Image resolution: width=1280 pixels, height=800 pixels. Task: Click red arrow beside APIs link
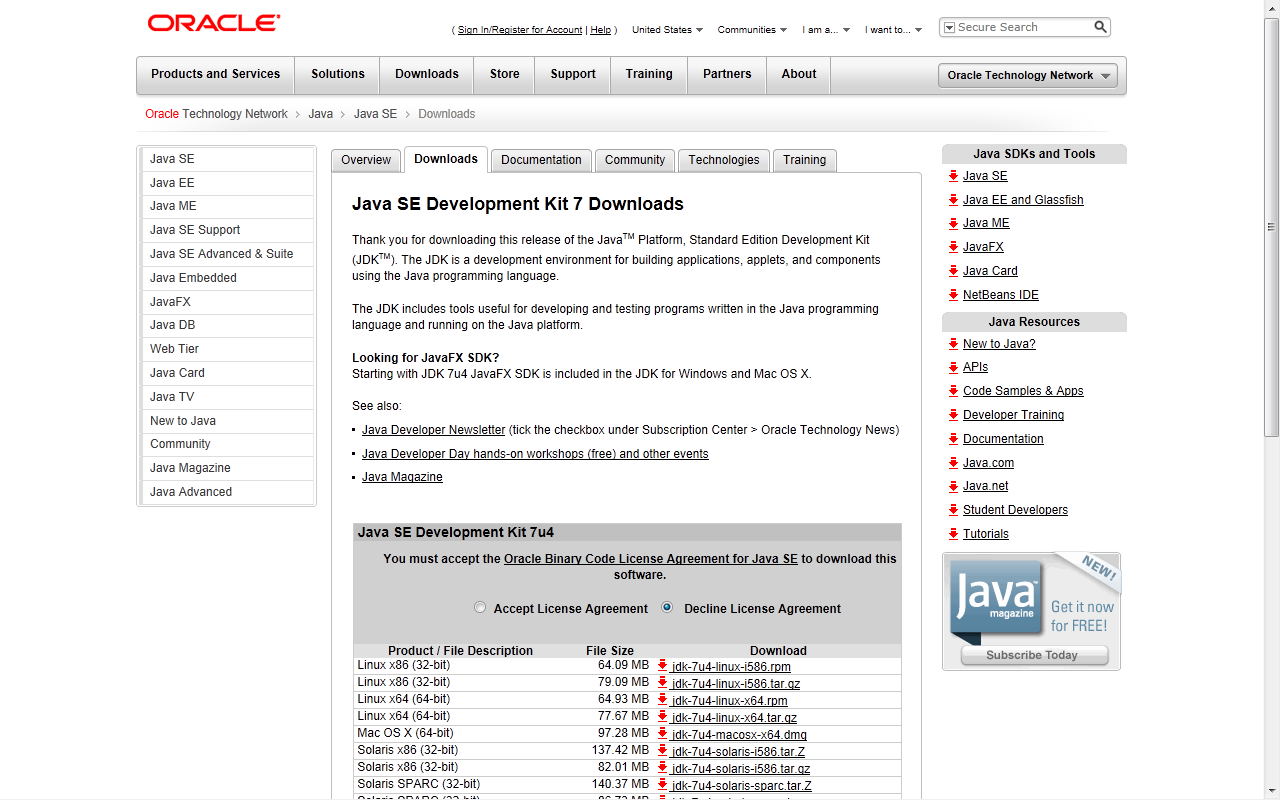point(954,367)
